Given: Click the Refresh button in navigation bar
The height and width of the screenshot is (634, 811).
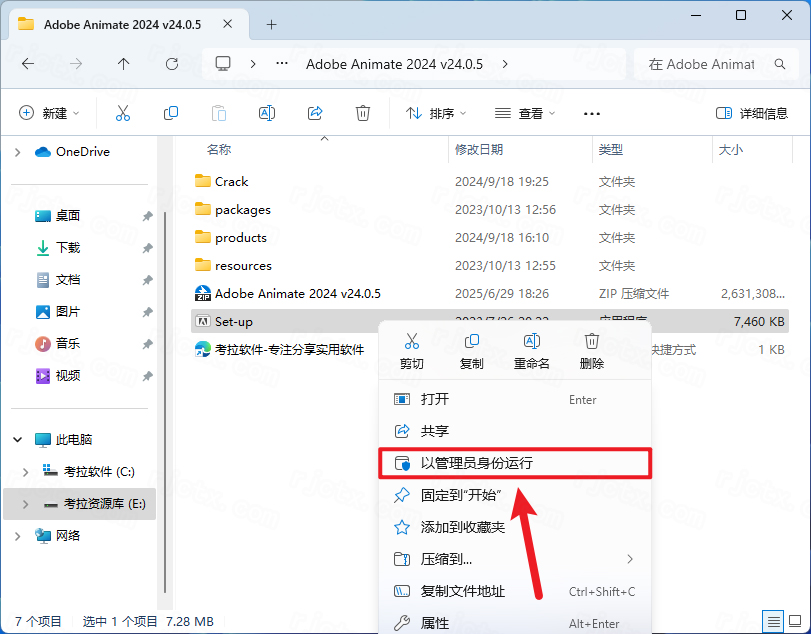Looking at the screenshot, I should (172, 64).
